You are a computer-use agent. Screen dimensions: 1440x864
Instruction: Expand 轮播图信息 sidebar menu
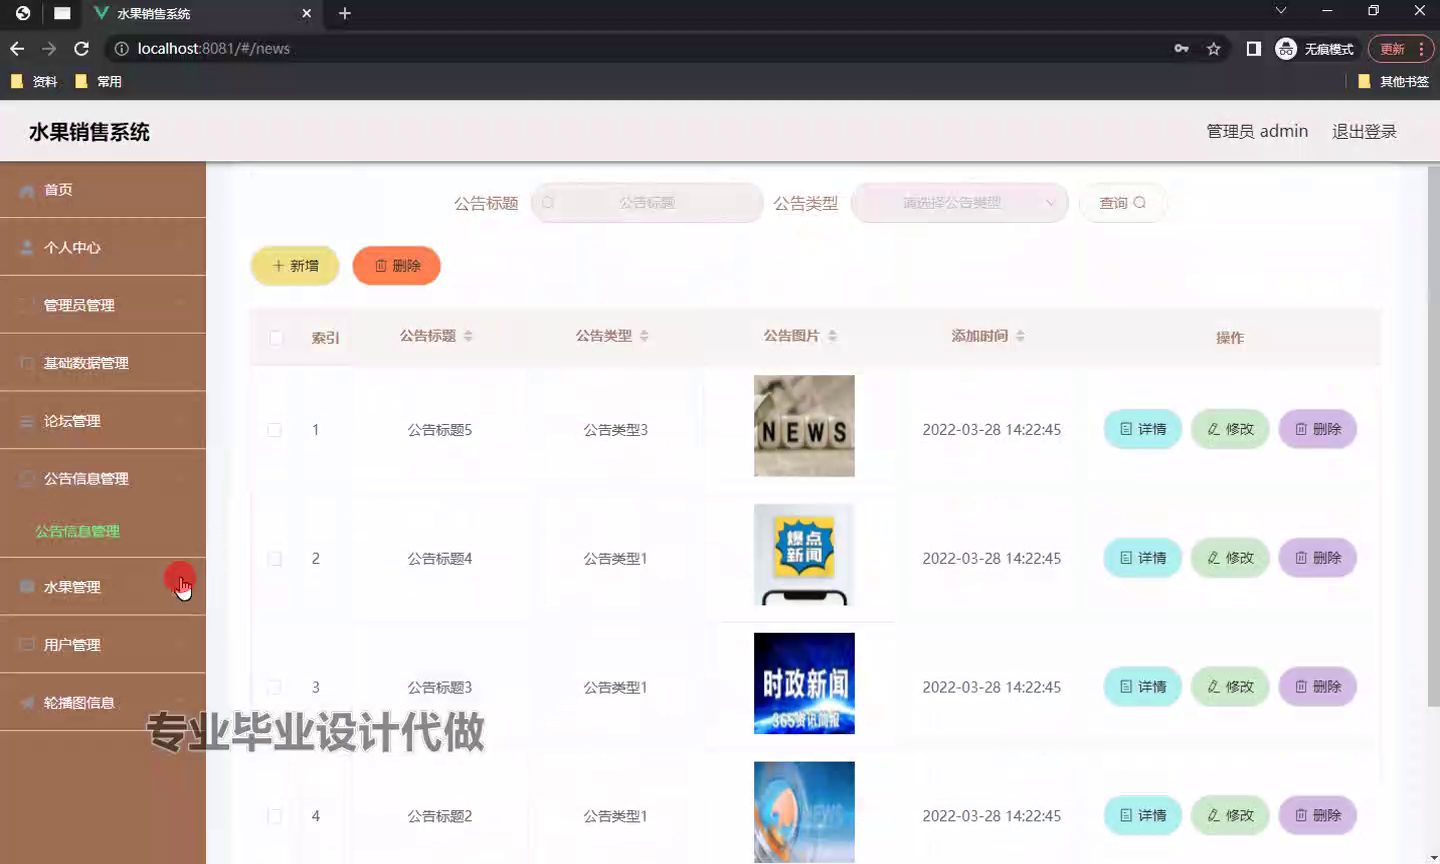click(x=103, y=703)
